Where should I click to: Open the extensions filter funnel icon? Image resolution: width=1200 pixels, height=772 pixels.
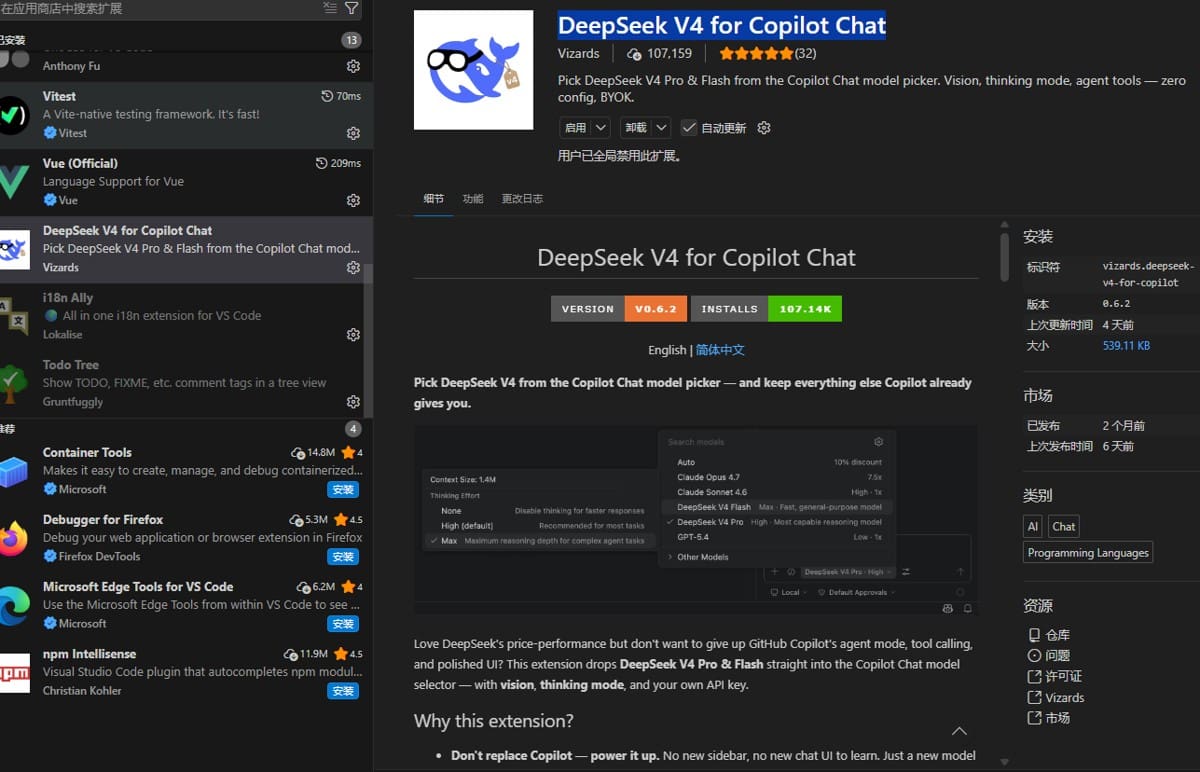pos(352,8)
